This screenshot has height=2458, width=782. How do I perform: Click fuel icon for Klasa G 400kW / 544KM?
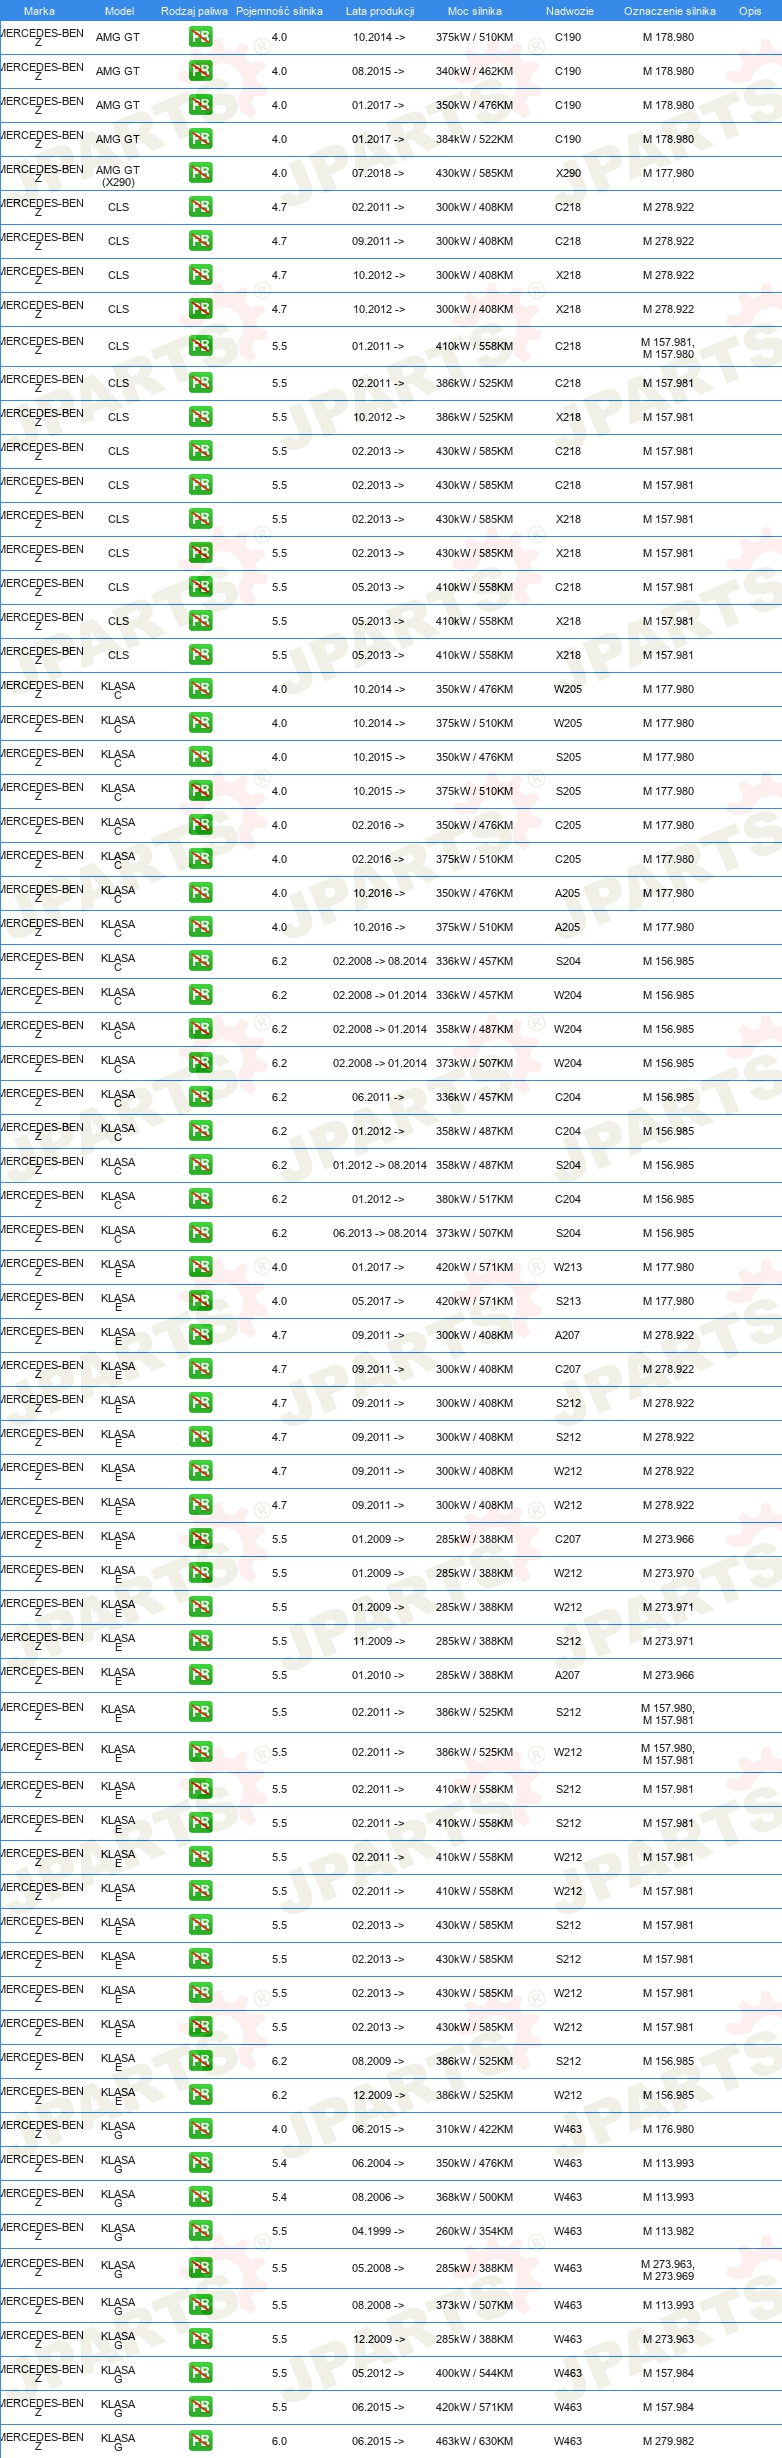[x=200, y=2373]
